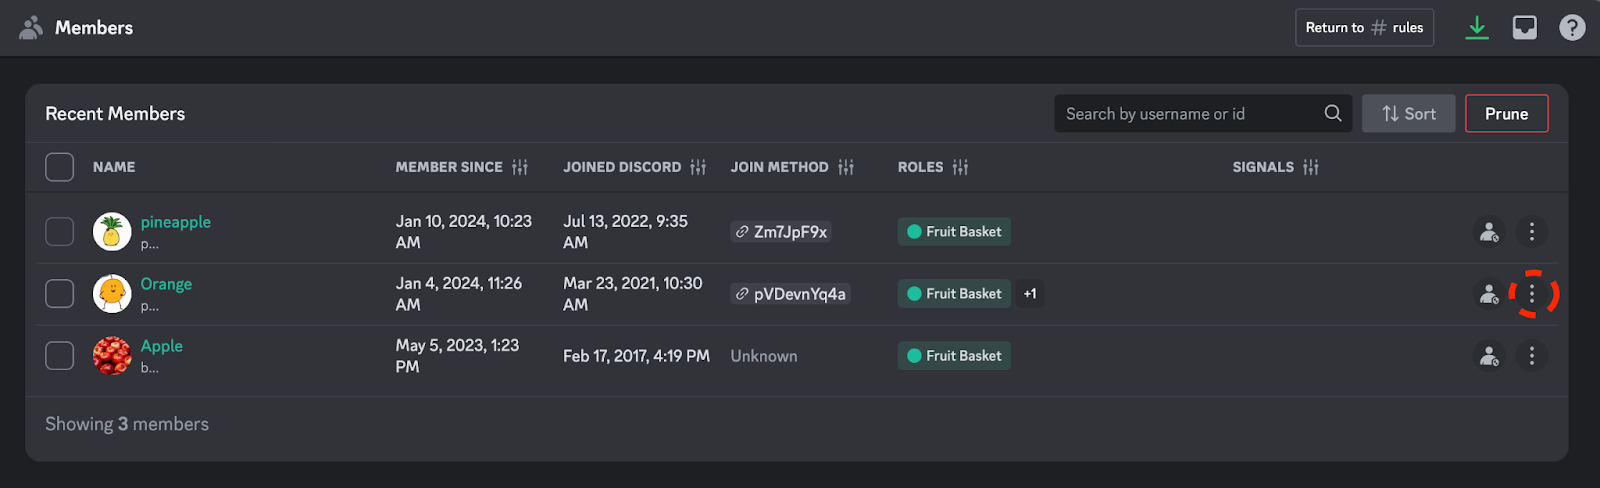
Task: Click the green download icon
Action: pyautogui.click(x=1476, y=28)
